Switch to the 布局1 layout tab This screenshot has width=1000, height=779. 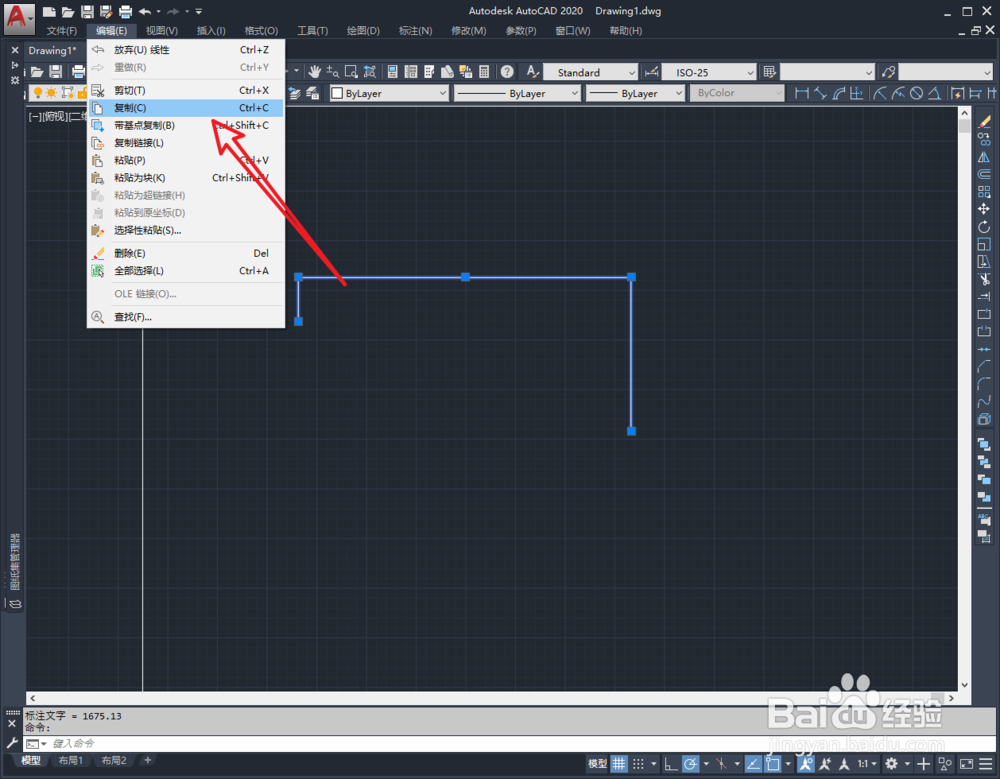point(71,760)
